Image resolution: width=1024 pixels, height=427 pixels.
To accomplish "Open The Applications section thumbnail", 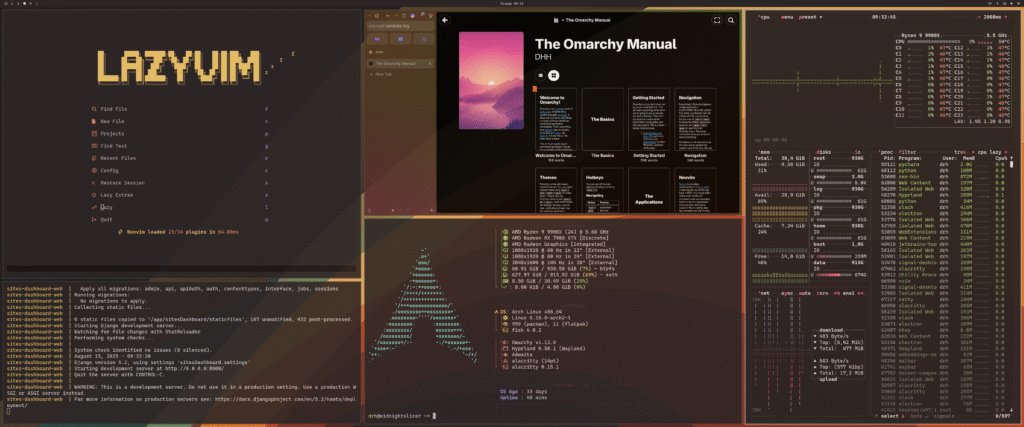I will (x=649, y=189).
